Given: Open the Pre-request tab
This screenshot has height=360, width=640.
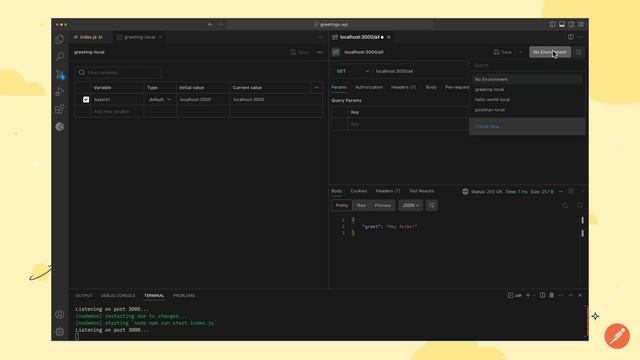Looking at the screenshot, I should tap(457, 87).
